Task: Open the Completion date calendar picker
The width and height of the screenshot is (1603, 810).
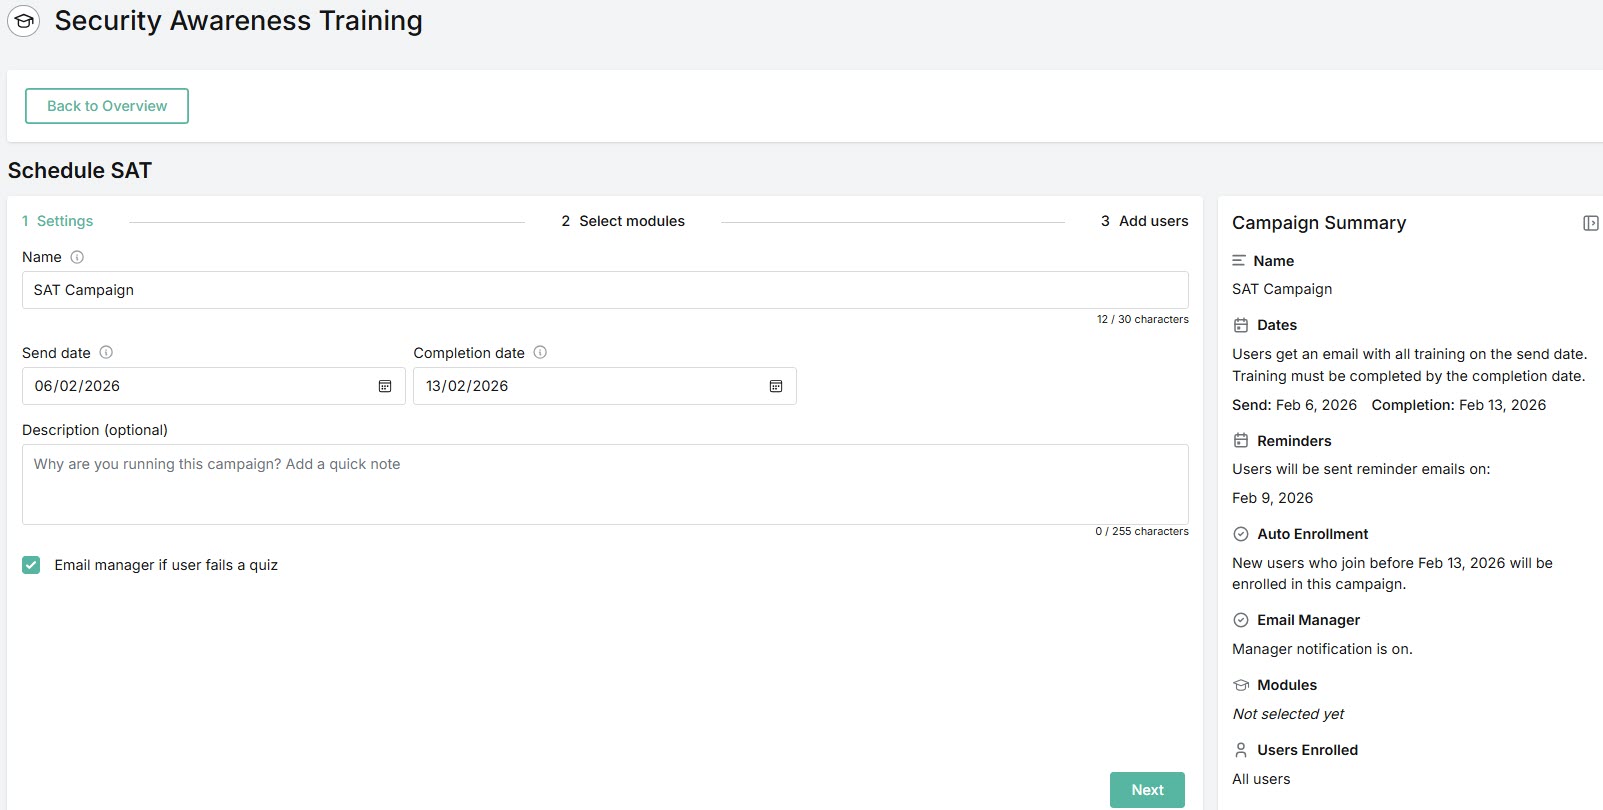Action: tap(776, 386)
